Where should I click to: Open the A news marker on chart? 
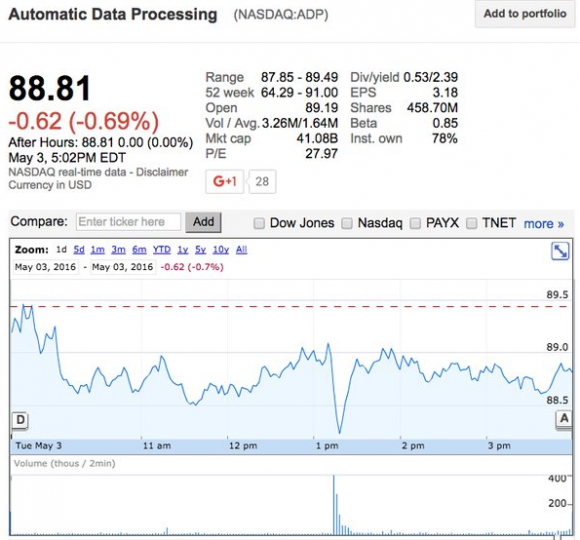[x=564, y=419]
